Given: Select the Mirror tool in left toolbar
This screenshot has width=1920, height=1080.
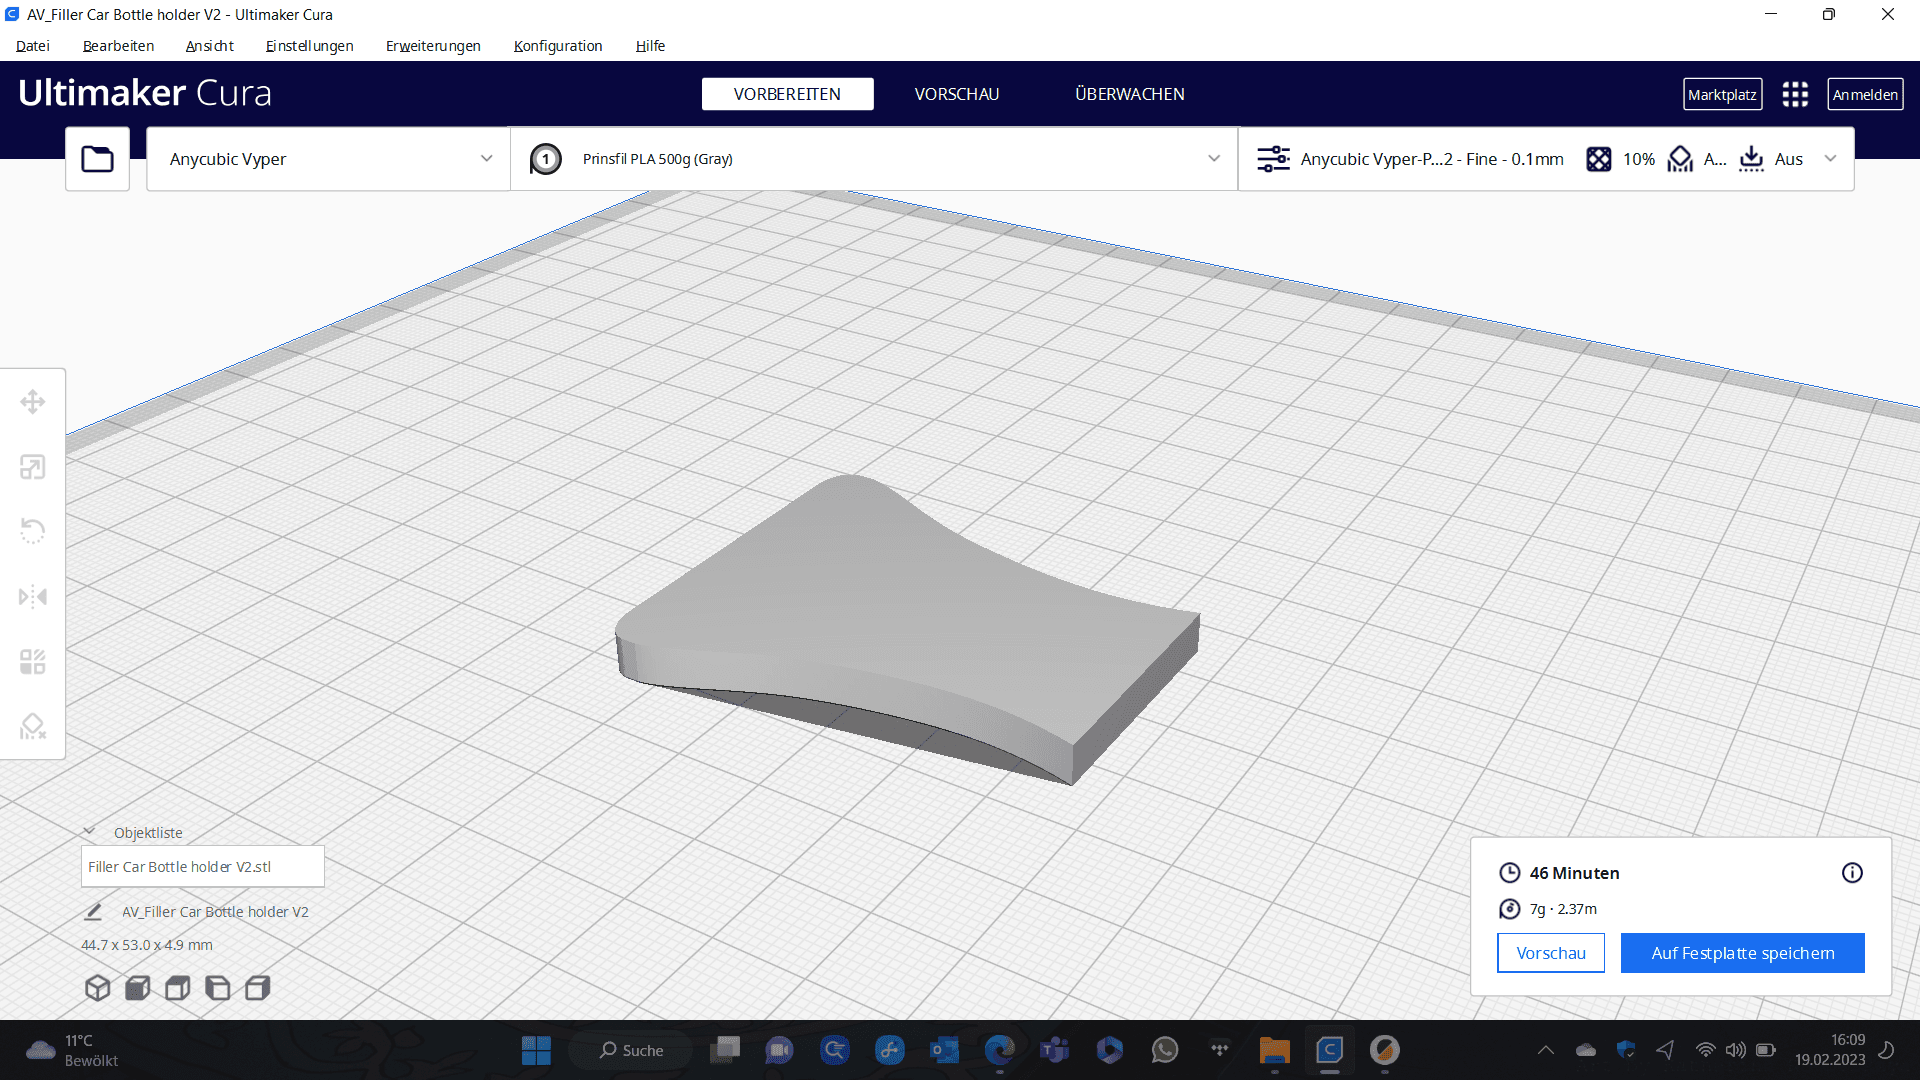Looking at the screenshot, I should [x=33, y=597].
